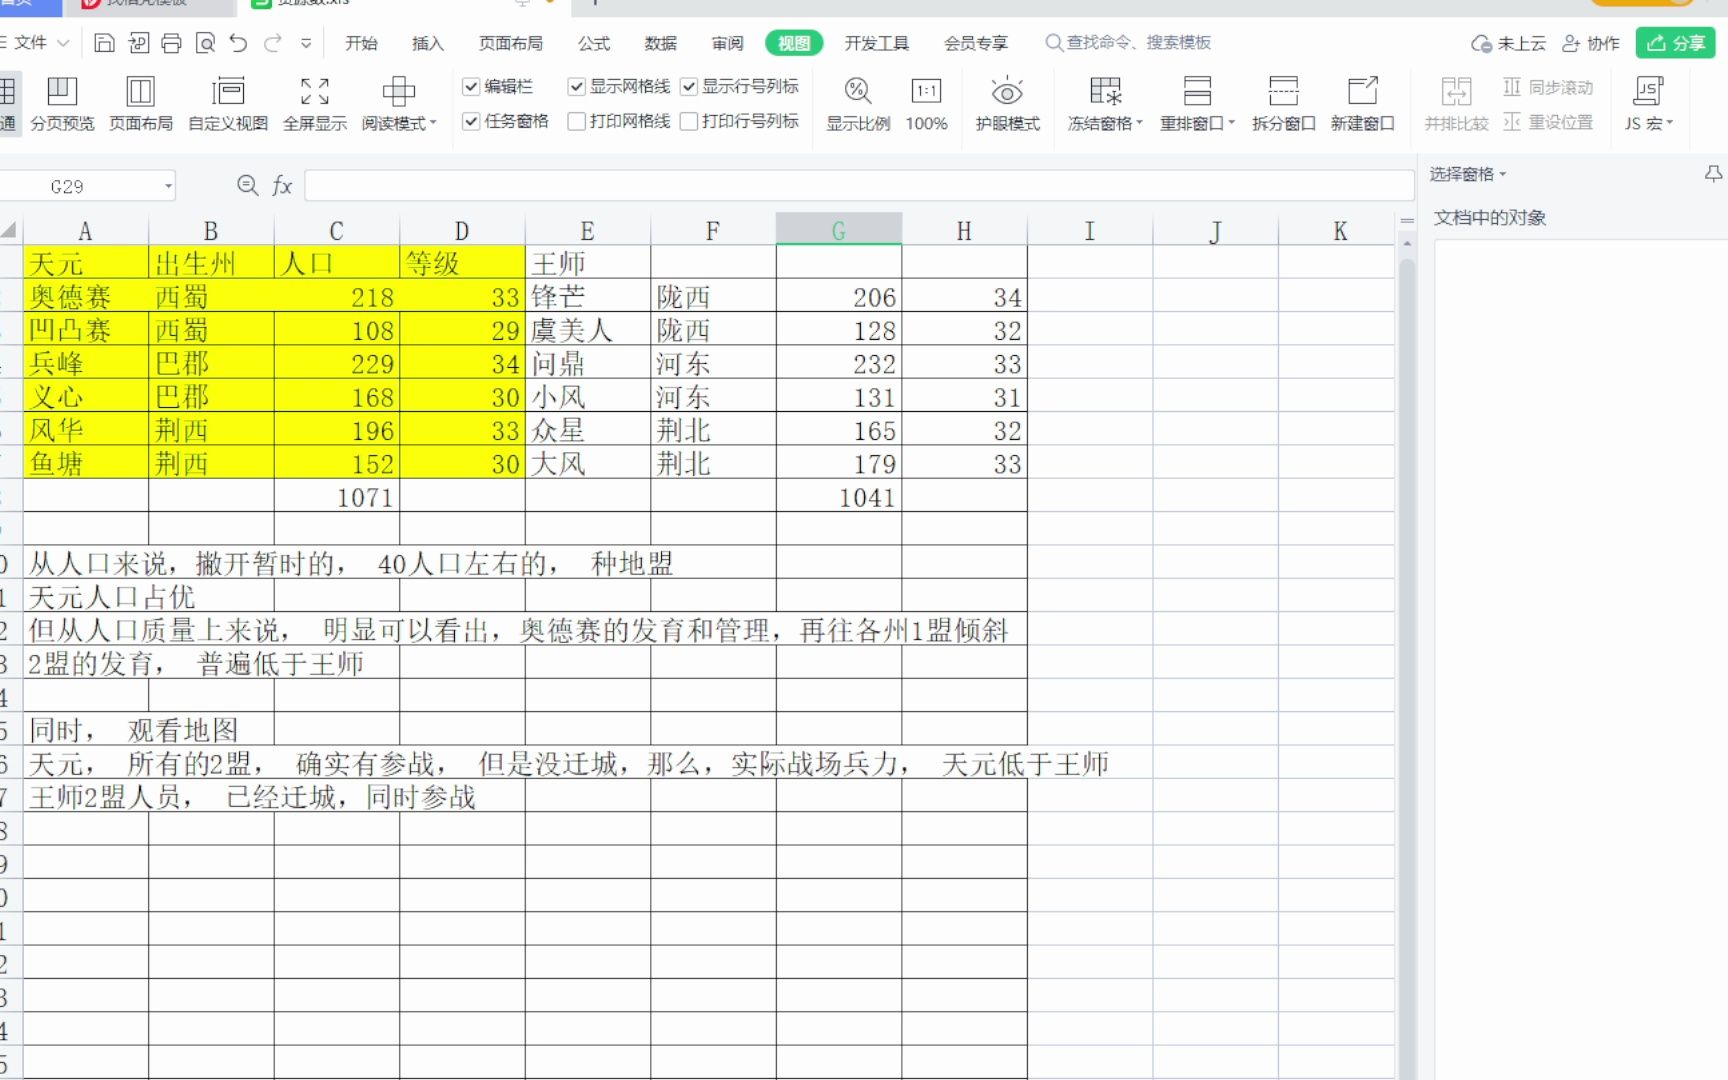
Task: Click the 查找命令 search box
Action: point(1128,42)
